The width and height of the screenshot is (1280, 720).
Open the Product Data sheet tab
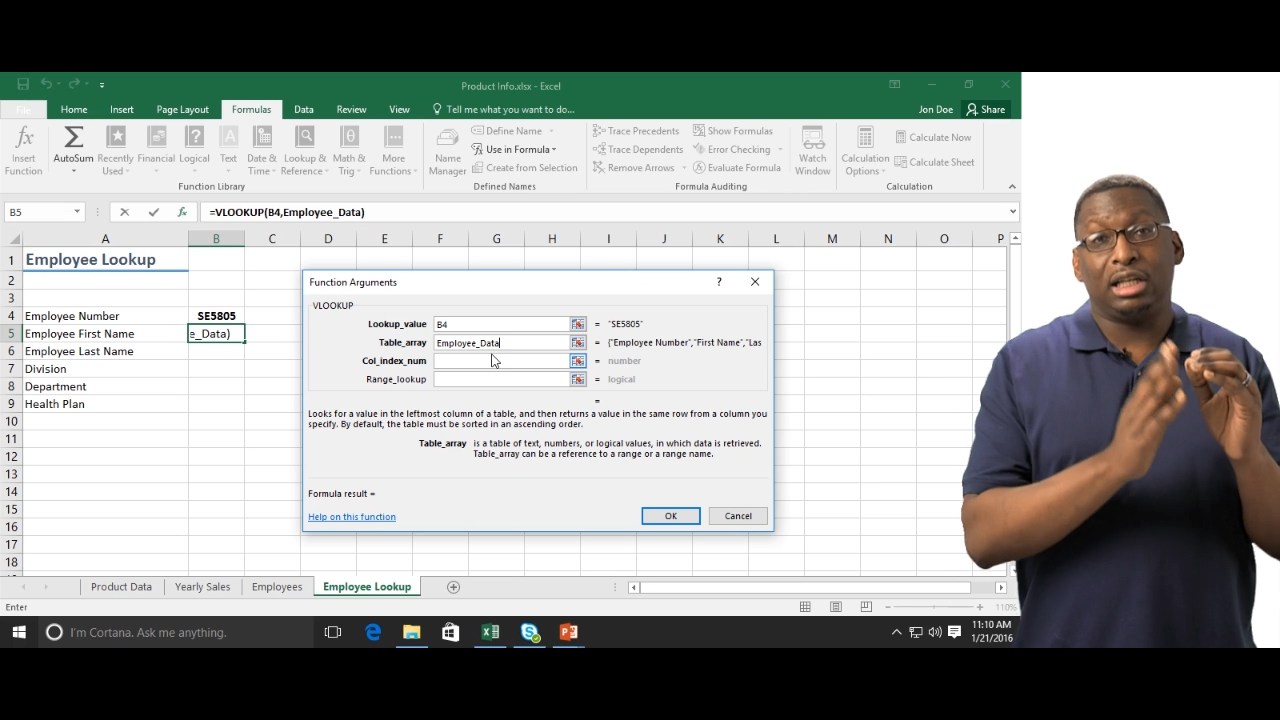tap(121, 587)
